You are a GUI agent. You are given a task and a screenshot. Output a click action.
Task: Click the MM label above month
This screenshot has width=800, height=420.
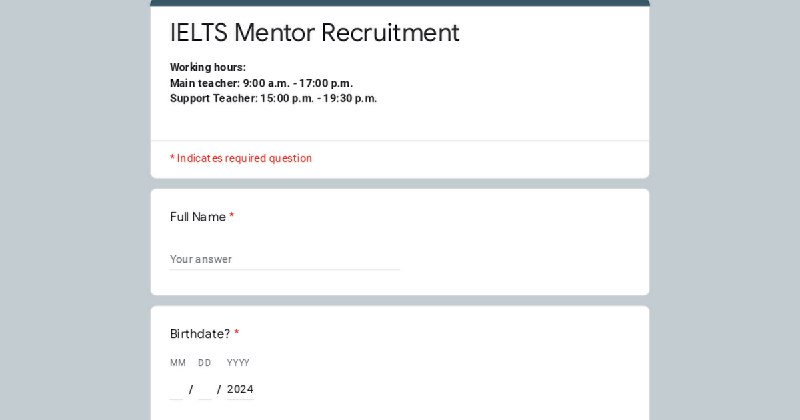tap(178, 363)
